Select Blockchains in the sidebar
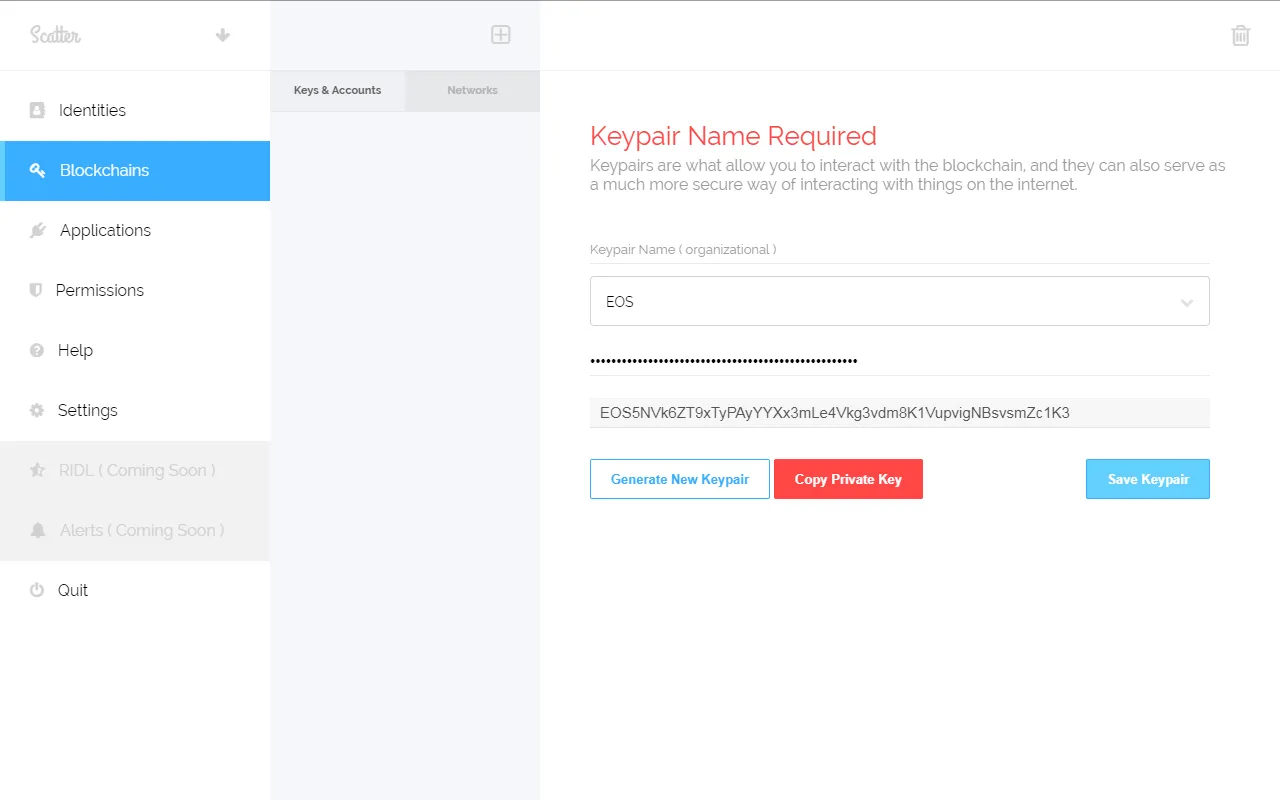Viewport: 1280px width, 800px height. tap(135, 170)
